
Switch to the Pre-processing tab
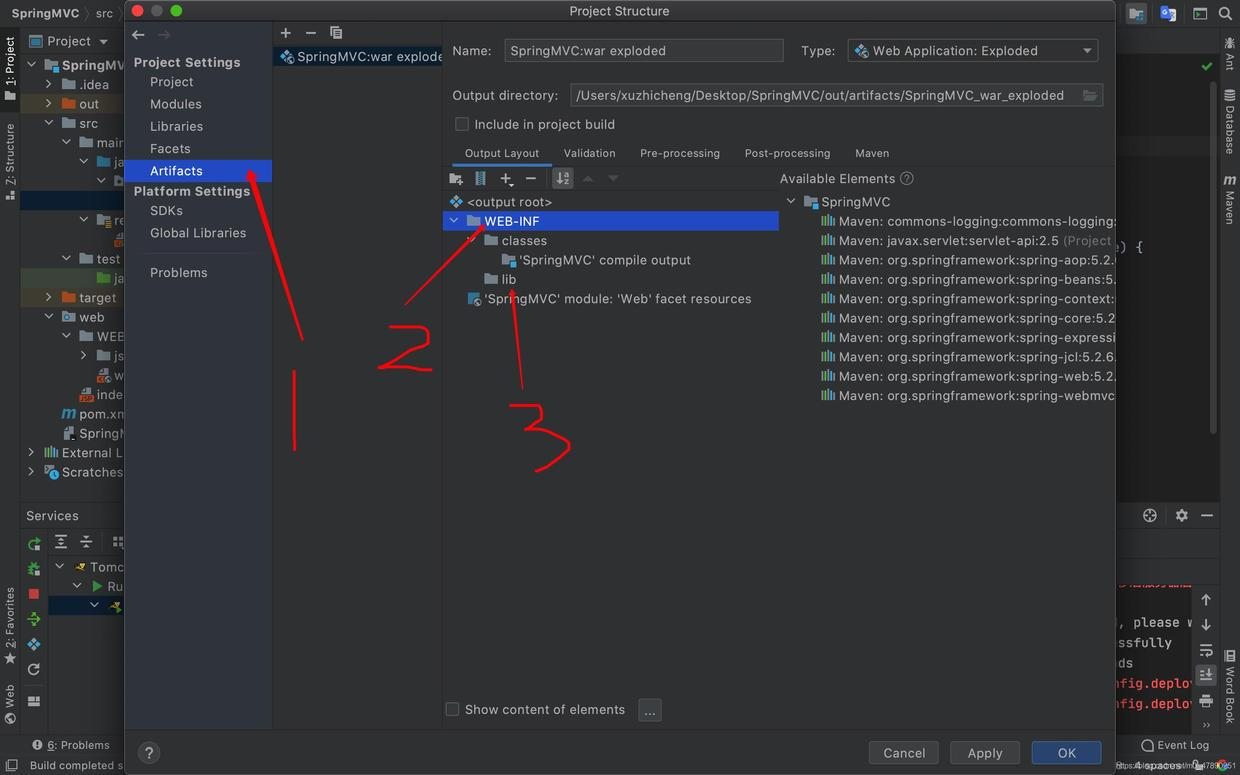pos(680,153)
